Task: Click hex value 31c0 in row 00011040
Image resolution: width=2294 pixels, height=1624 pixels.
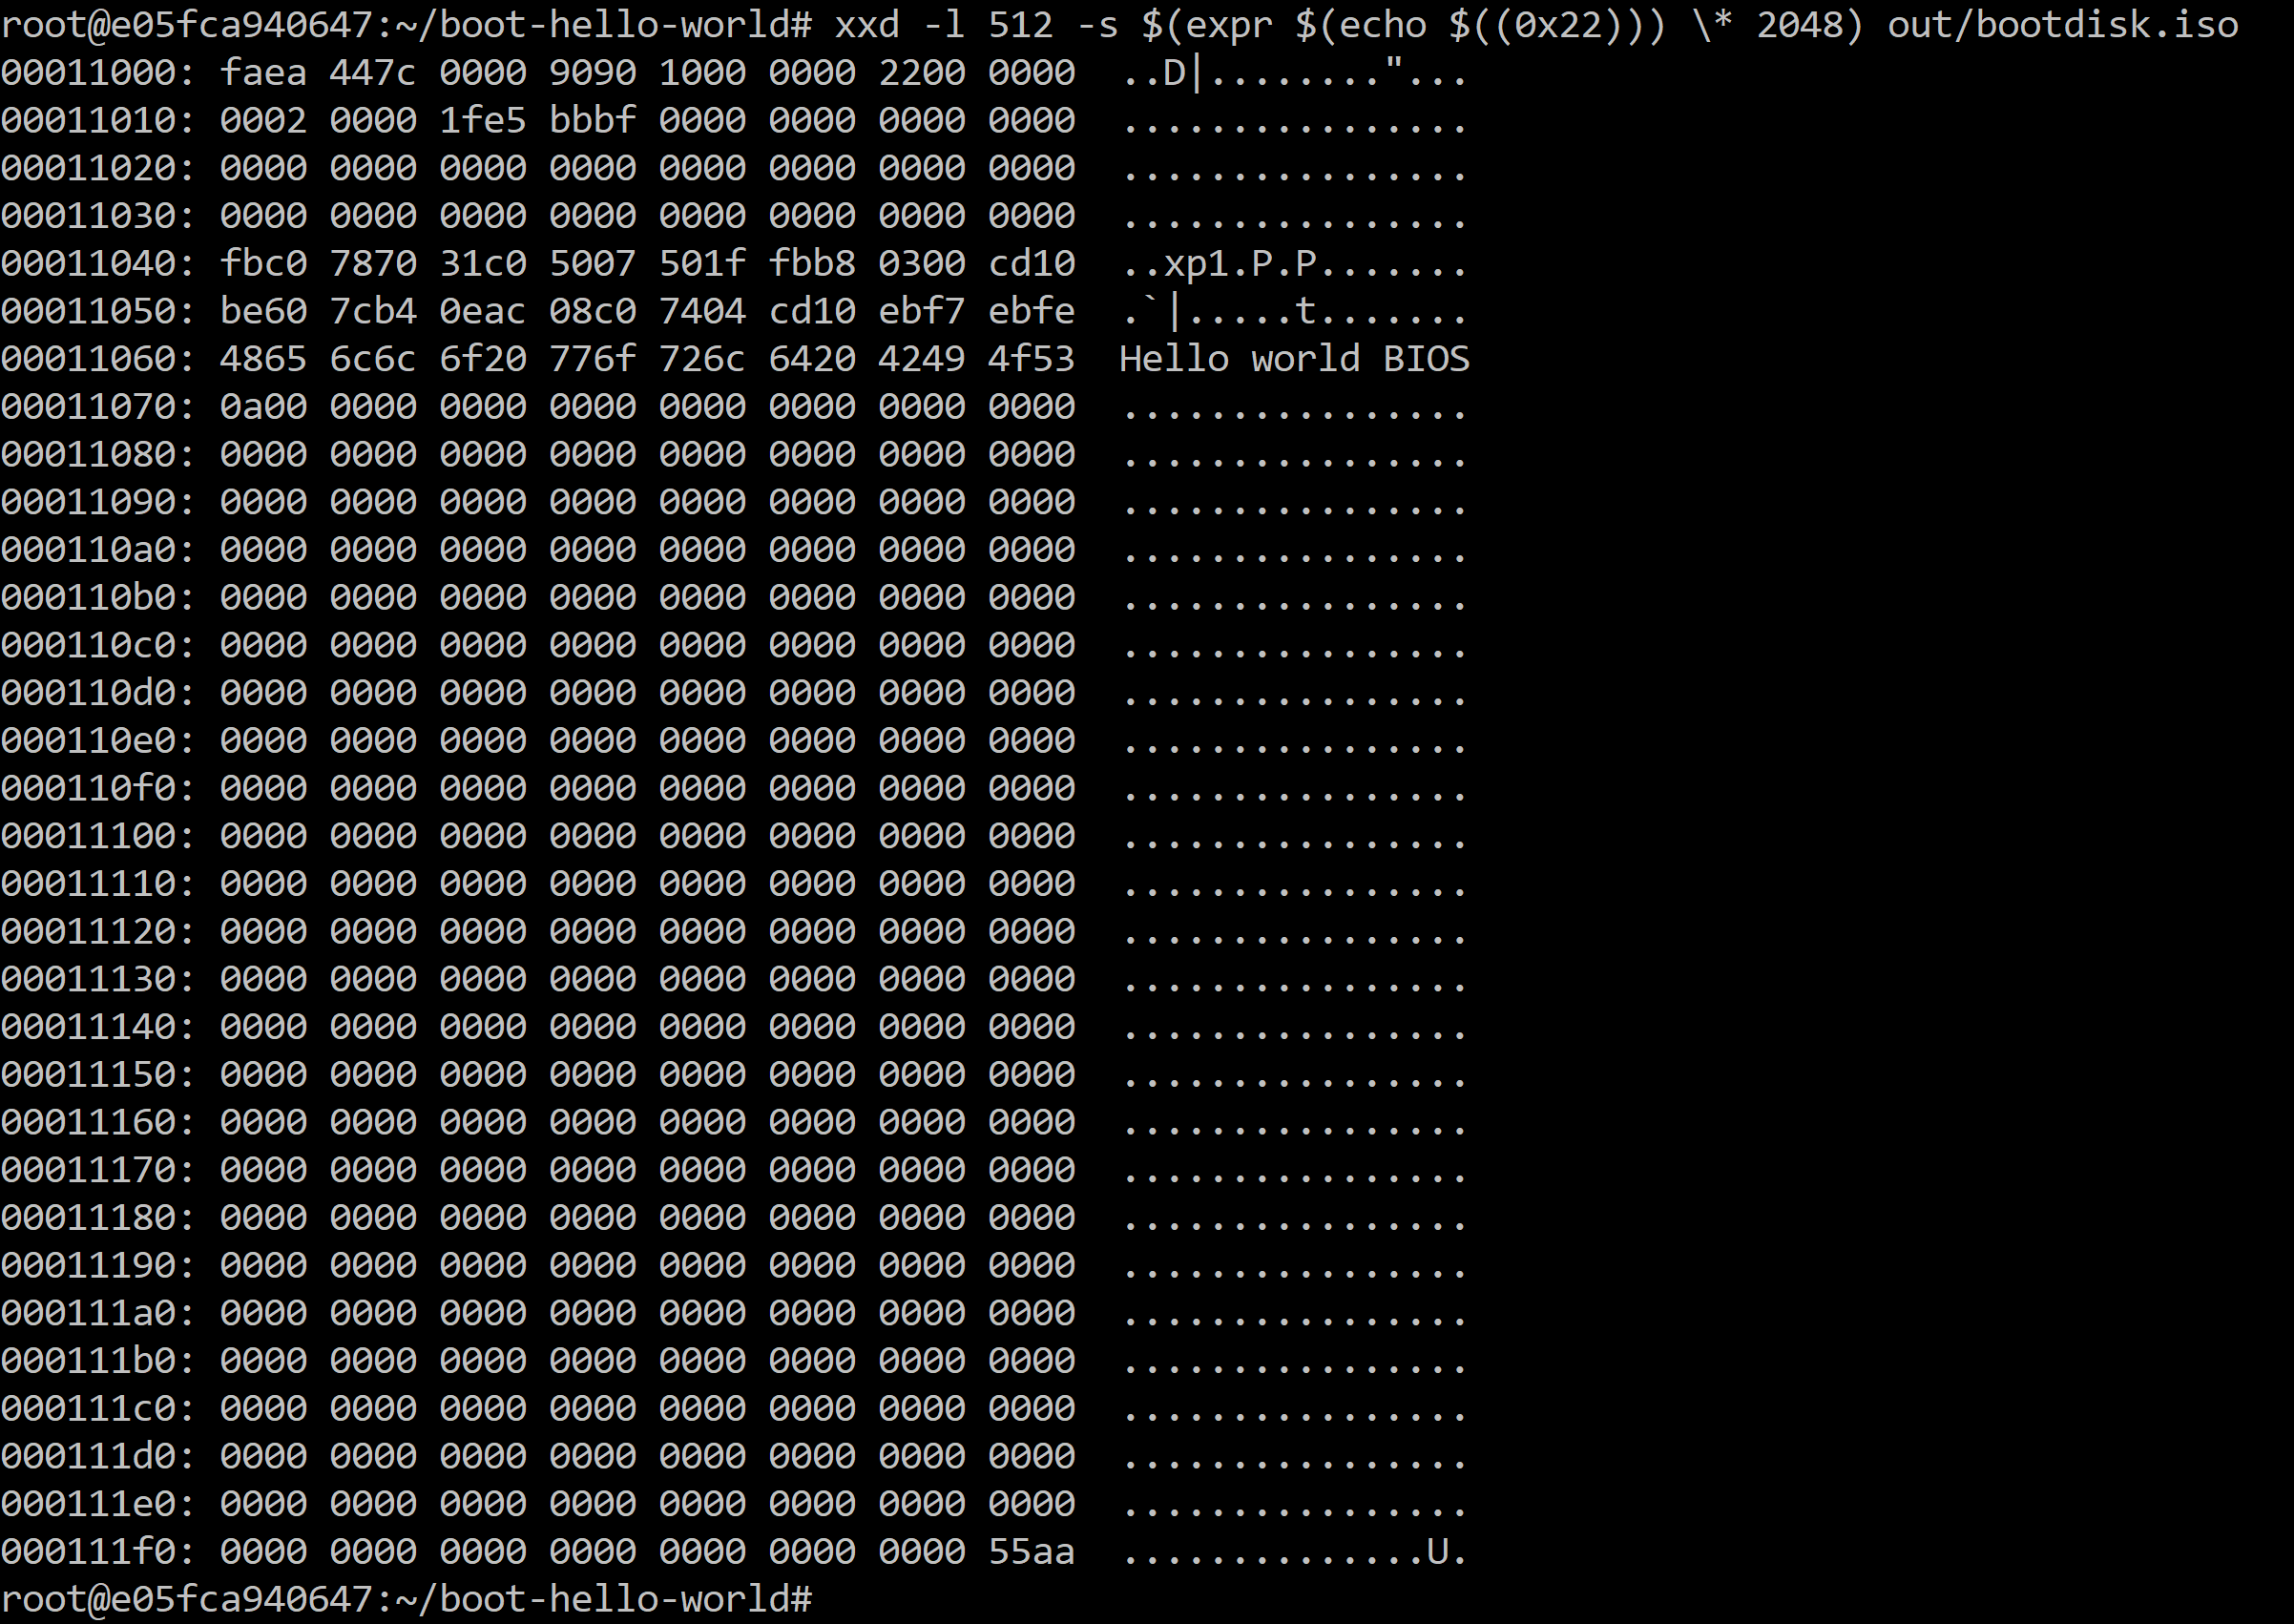Action: (x=483, y=263)
